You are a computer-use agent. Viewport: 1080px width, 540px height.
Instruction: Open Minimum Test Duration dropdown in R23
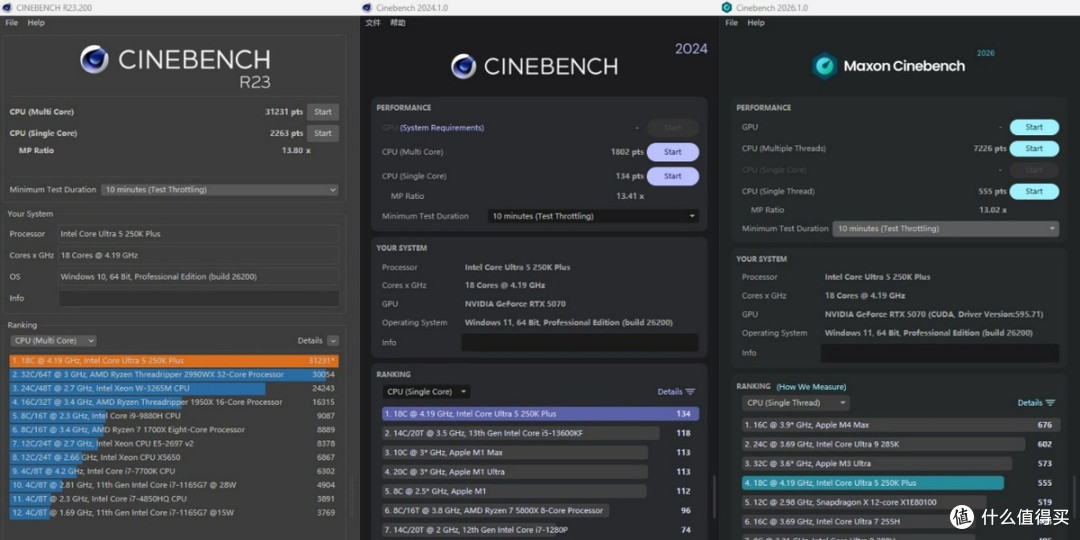click(x=220, y=189)
